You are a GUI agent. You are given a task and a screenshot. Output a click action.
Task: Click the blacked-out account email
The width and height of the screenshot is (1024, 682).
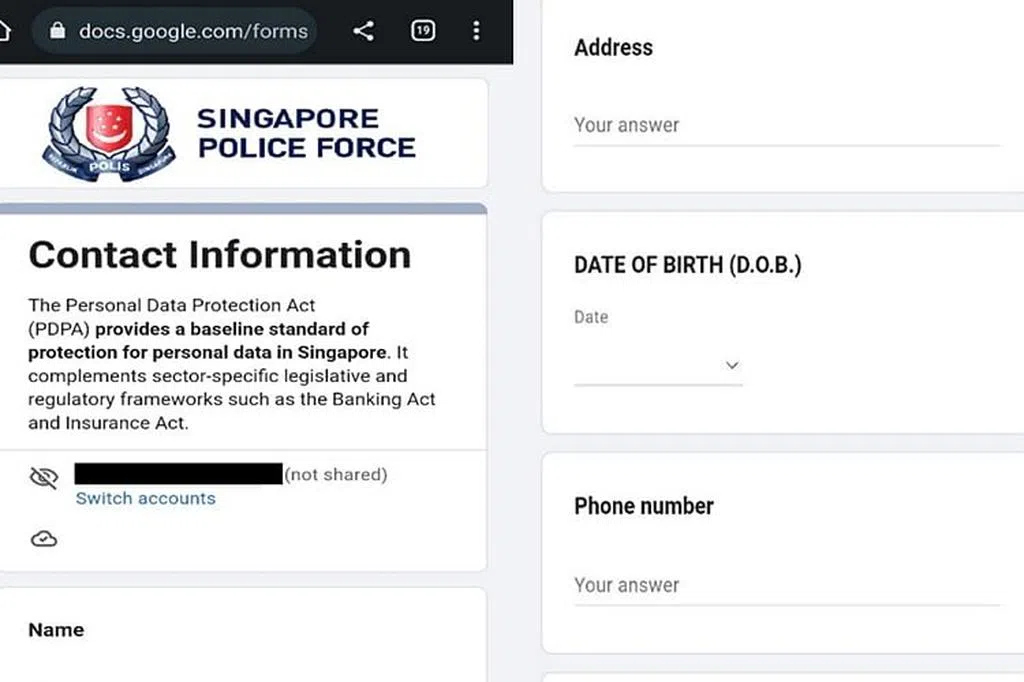[179, 474]
